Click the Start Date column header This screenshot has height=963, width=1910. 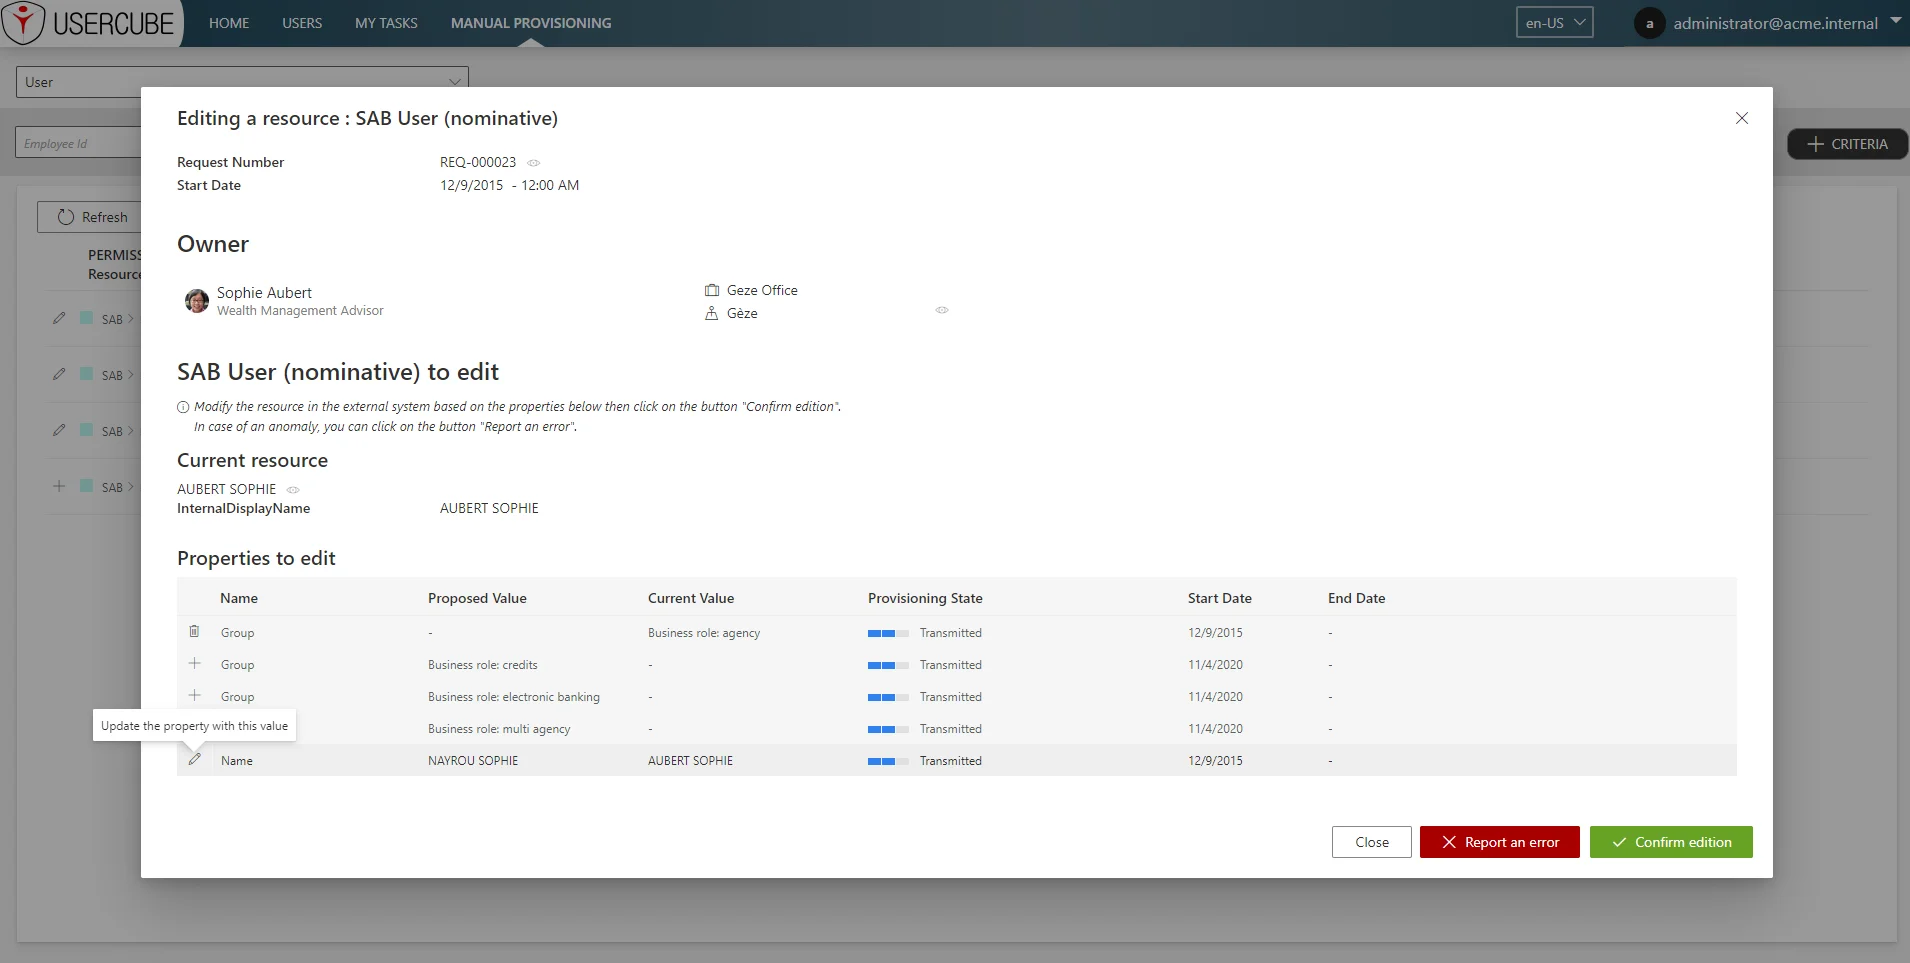[1220, 598]
